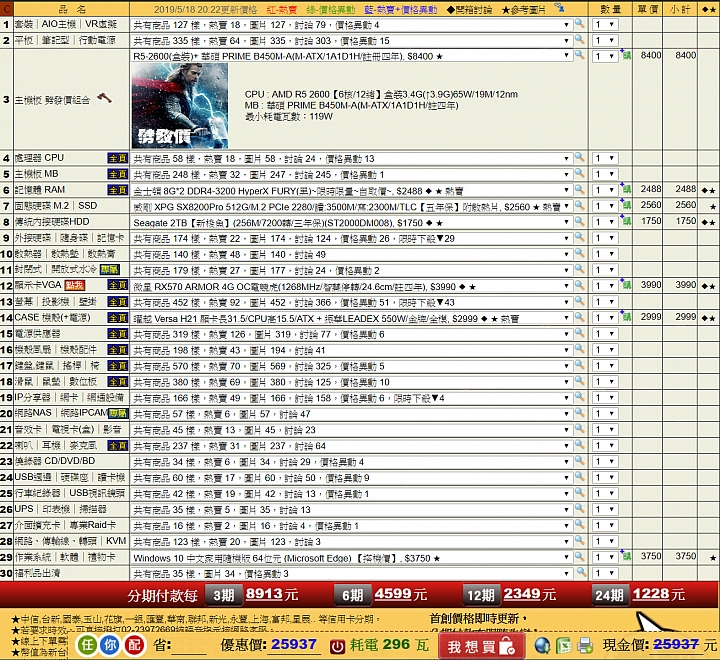Click the 全頁 badge in CASE 機殼 row
The height and width of the screenshot is (660, 720).
pos(118,317)
